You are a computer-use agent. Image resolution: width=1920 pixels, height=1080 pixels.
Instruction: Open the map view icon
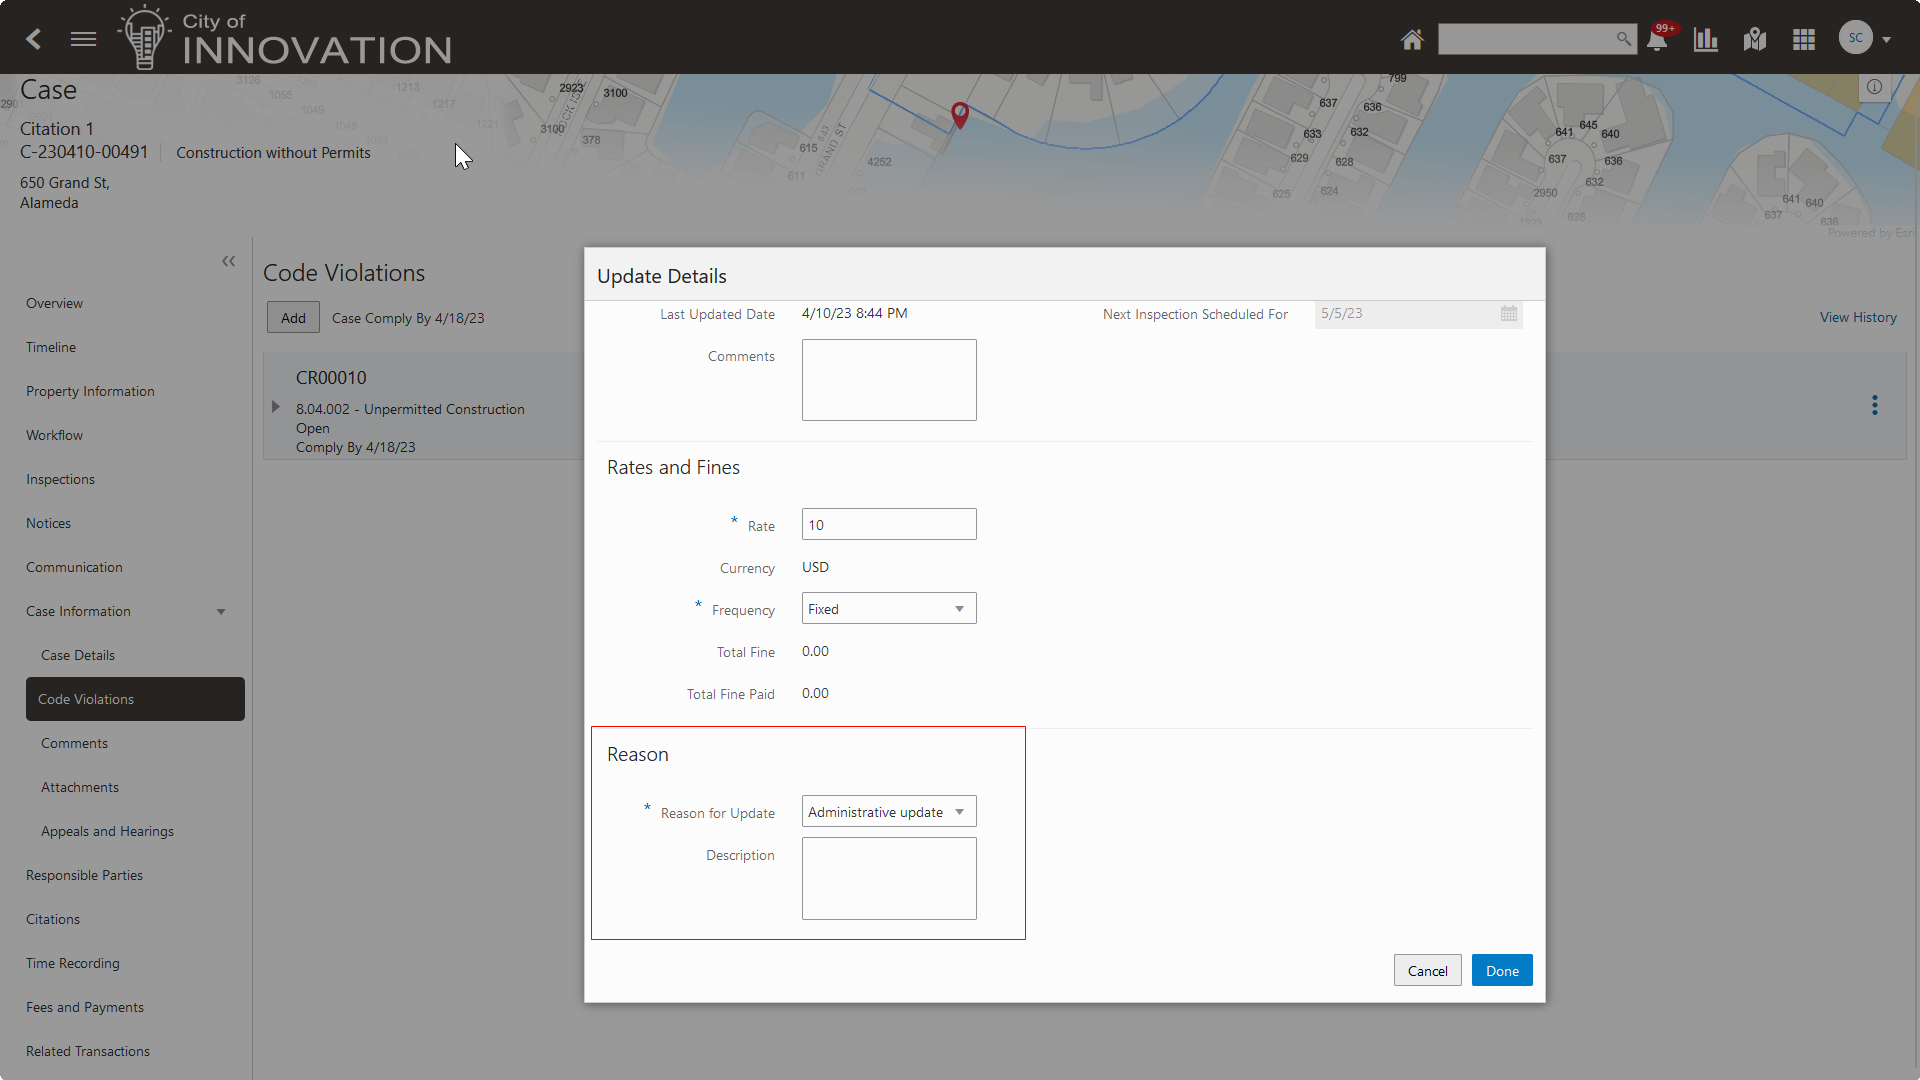pyautogui.click(x=1755, y=39)
